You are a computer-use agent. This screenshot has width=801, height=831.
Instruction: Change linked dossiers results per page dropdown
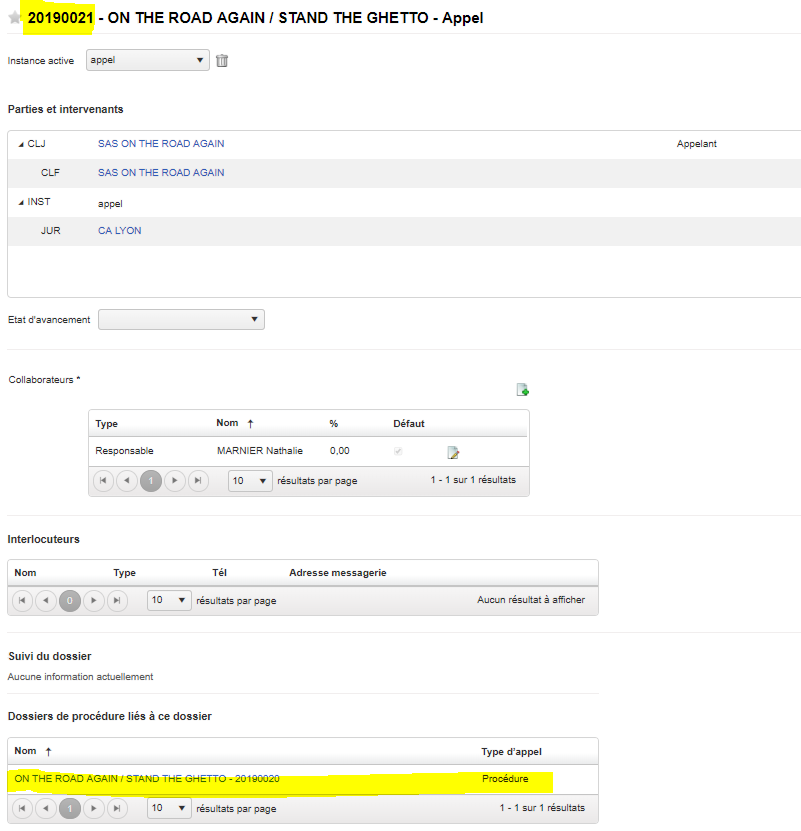(169, 808)
